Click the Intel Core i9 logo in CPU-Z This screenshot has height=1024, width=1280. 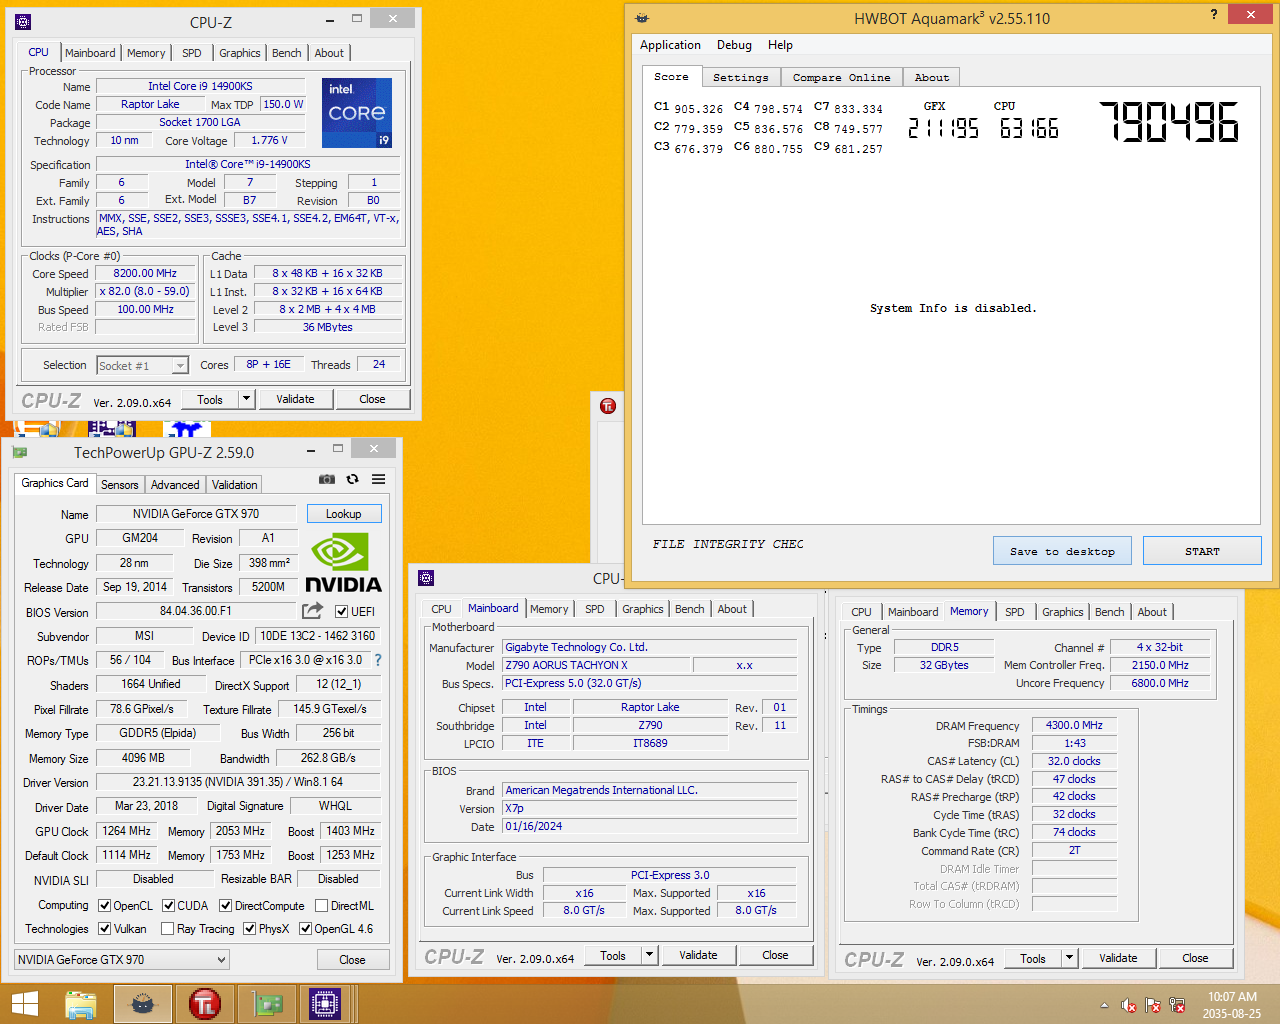pos(357,113)
